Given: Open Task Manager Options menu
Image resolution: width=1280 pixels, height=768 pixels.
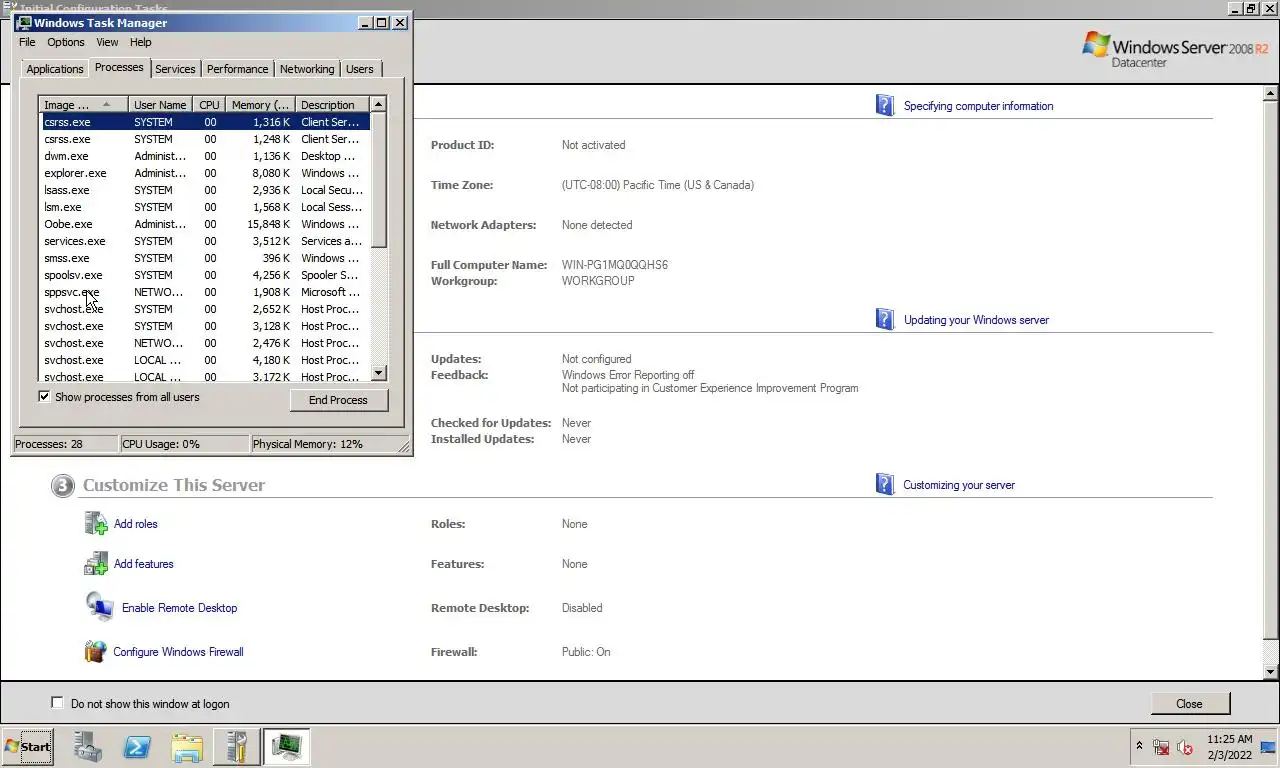Looking at the screenshot, I should (x=66, y=42).
